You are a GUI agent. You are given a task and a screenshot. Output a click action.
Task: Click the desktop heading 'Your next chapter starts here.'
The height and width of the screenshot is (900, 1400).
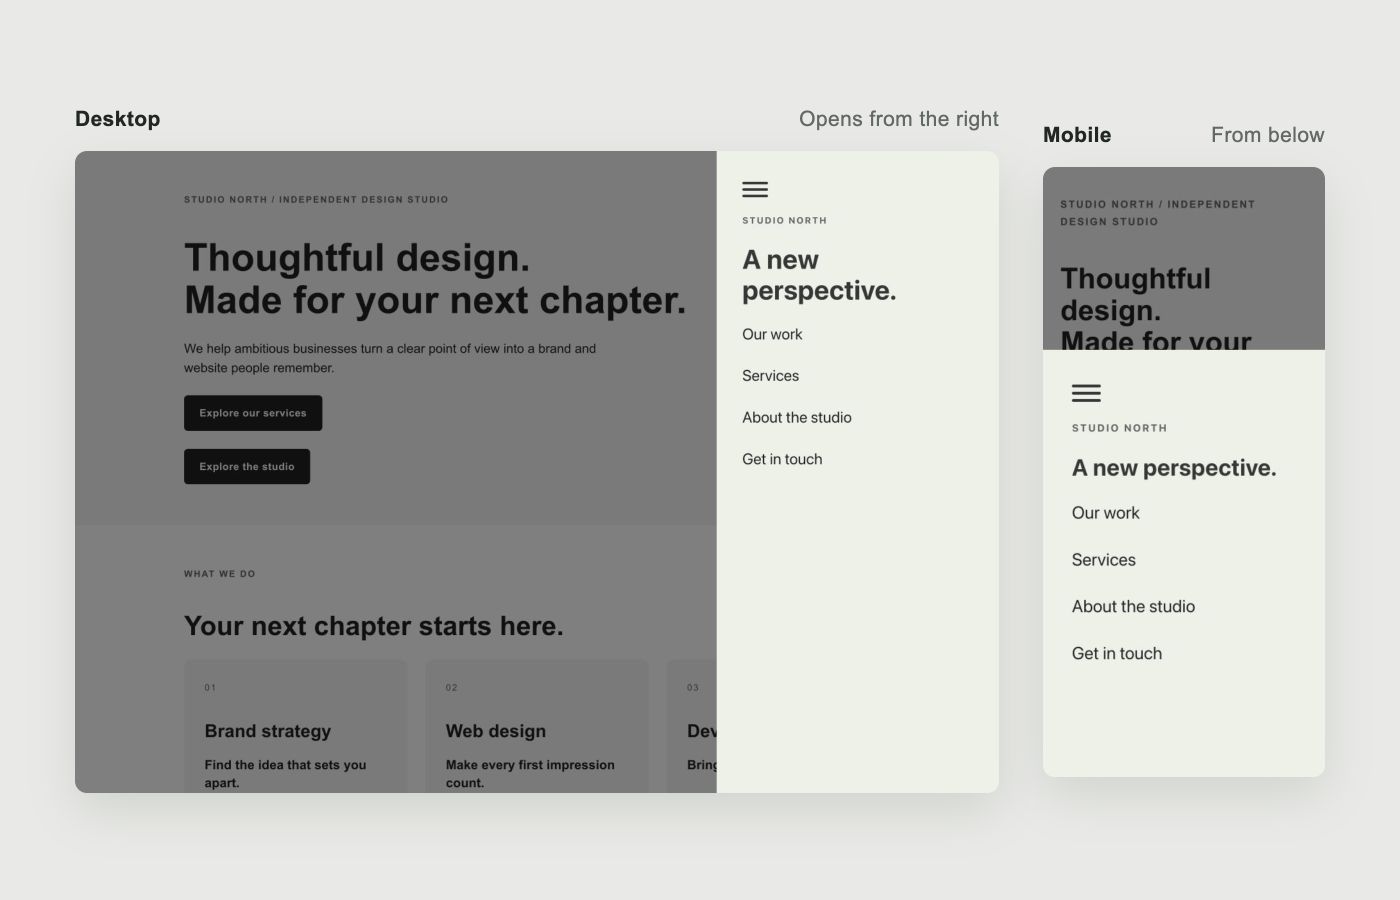pyautogui.click(x=374, y=626)
